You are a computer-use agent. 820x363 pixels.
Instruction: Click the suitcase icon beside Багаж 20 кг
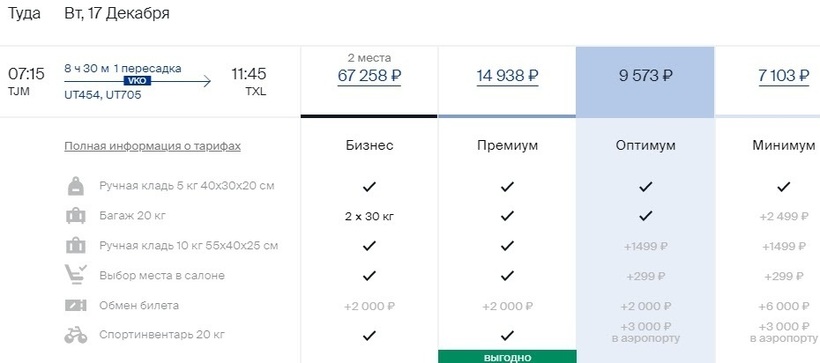[x=76, y=215]
